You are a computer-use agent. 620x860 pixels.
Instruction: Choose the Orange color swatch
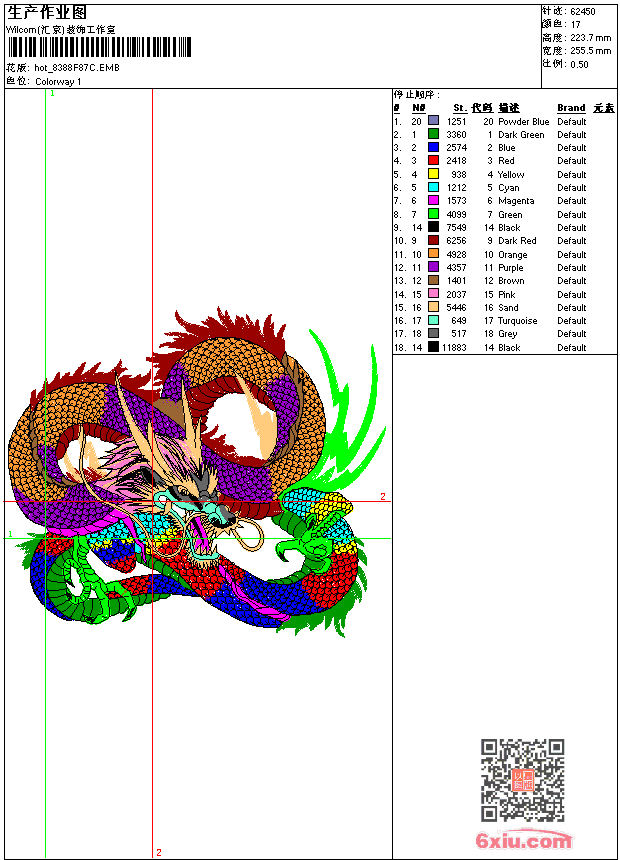pyautogui.click(x=433, y=254)
